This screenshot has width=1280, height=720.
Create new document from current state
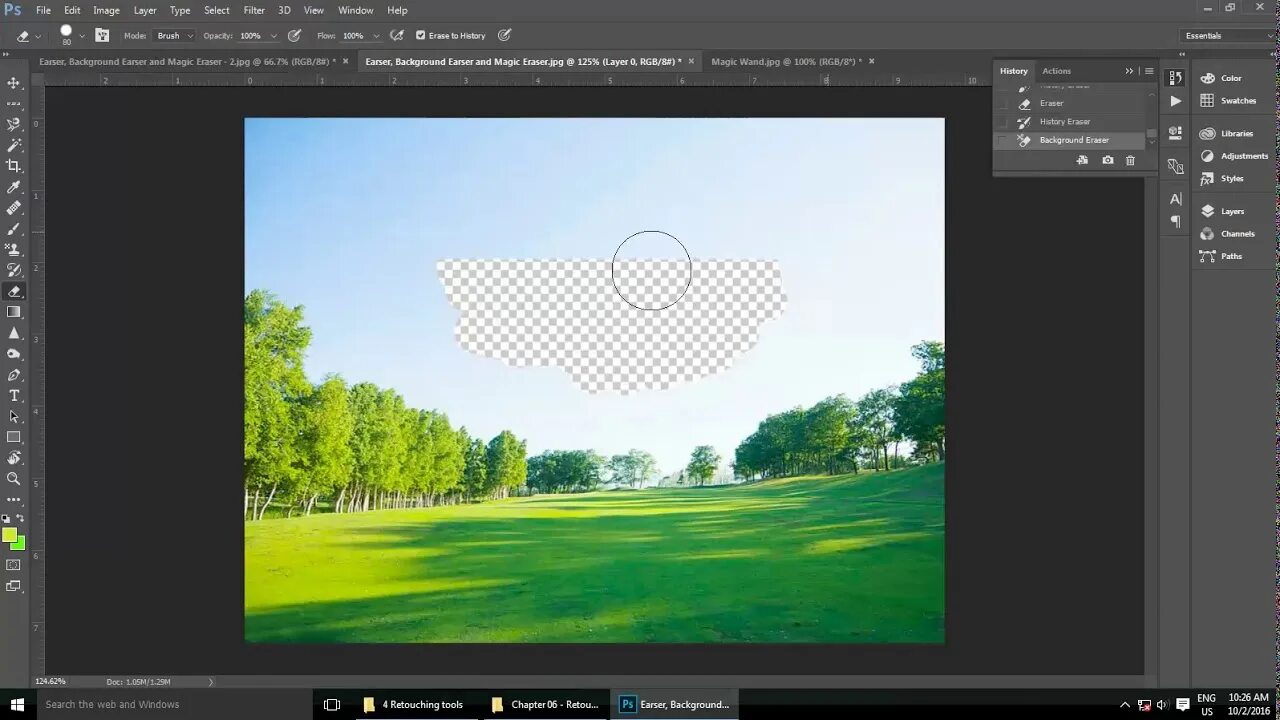click(1082, 160)
